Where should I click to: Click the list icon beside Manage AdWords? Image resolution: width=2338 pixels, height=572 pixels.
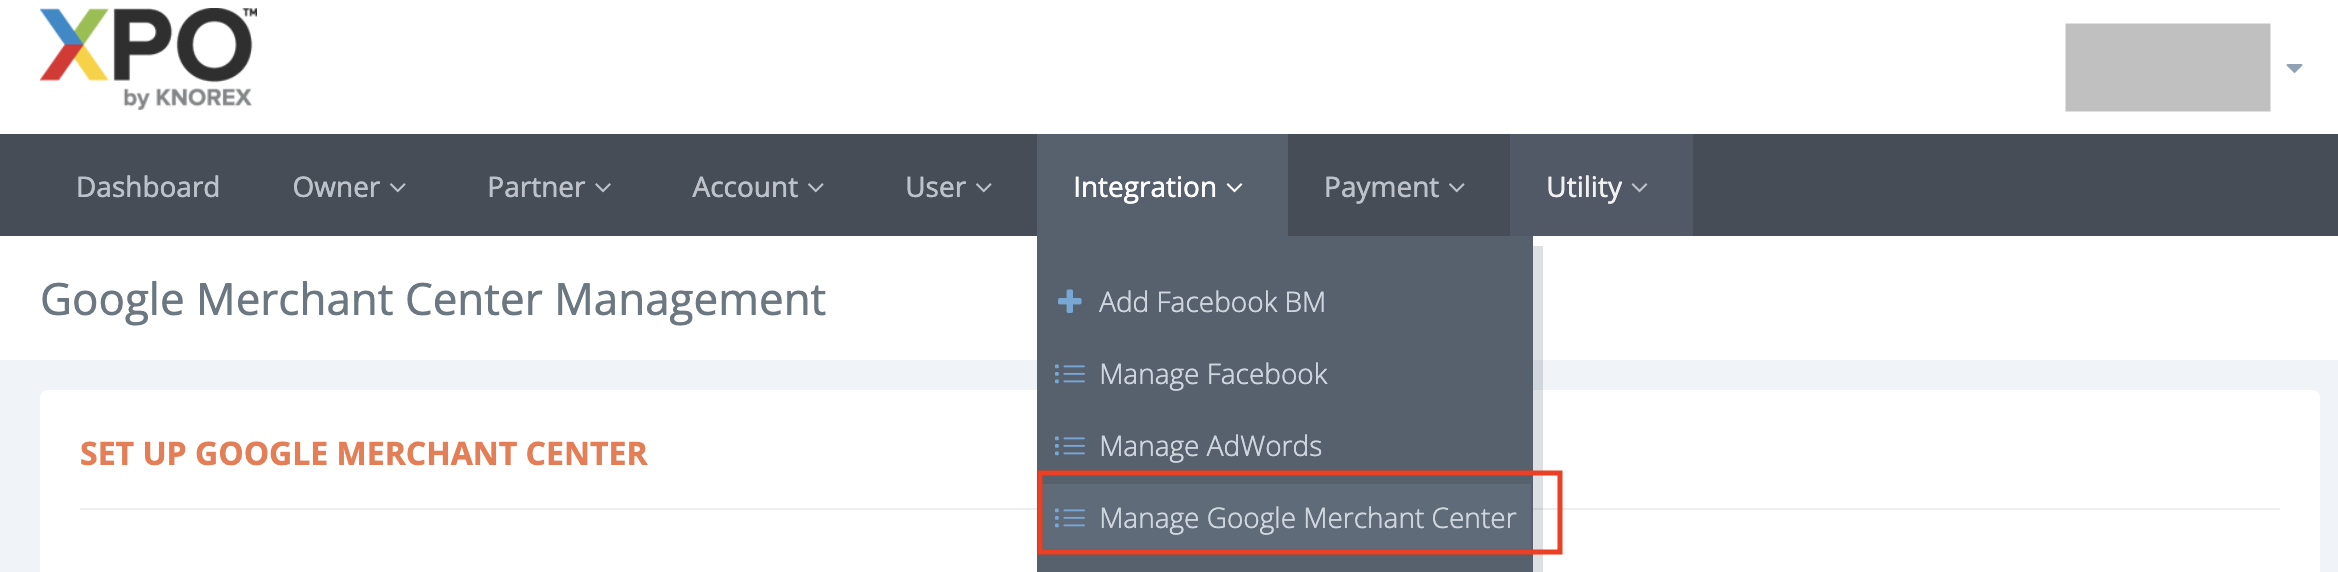click(1069, 446)
